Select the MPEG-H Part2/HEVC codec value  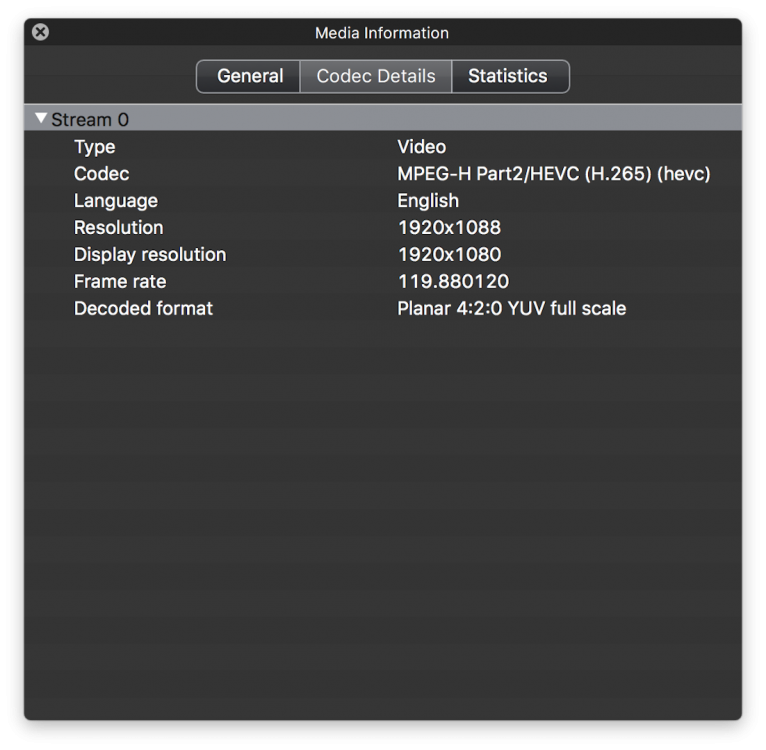(x=553, y=174)
